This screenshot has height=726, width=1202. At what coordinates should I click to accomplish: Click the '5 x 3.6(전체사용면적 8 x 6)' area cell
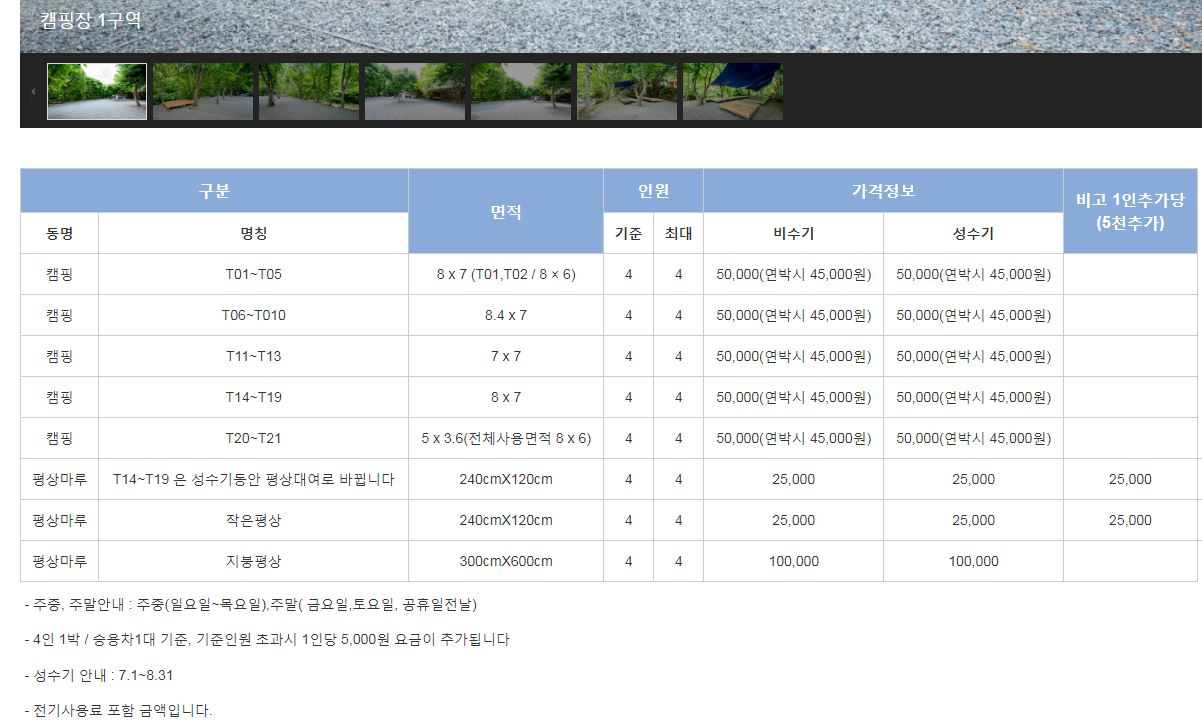(x=506, y=438)
